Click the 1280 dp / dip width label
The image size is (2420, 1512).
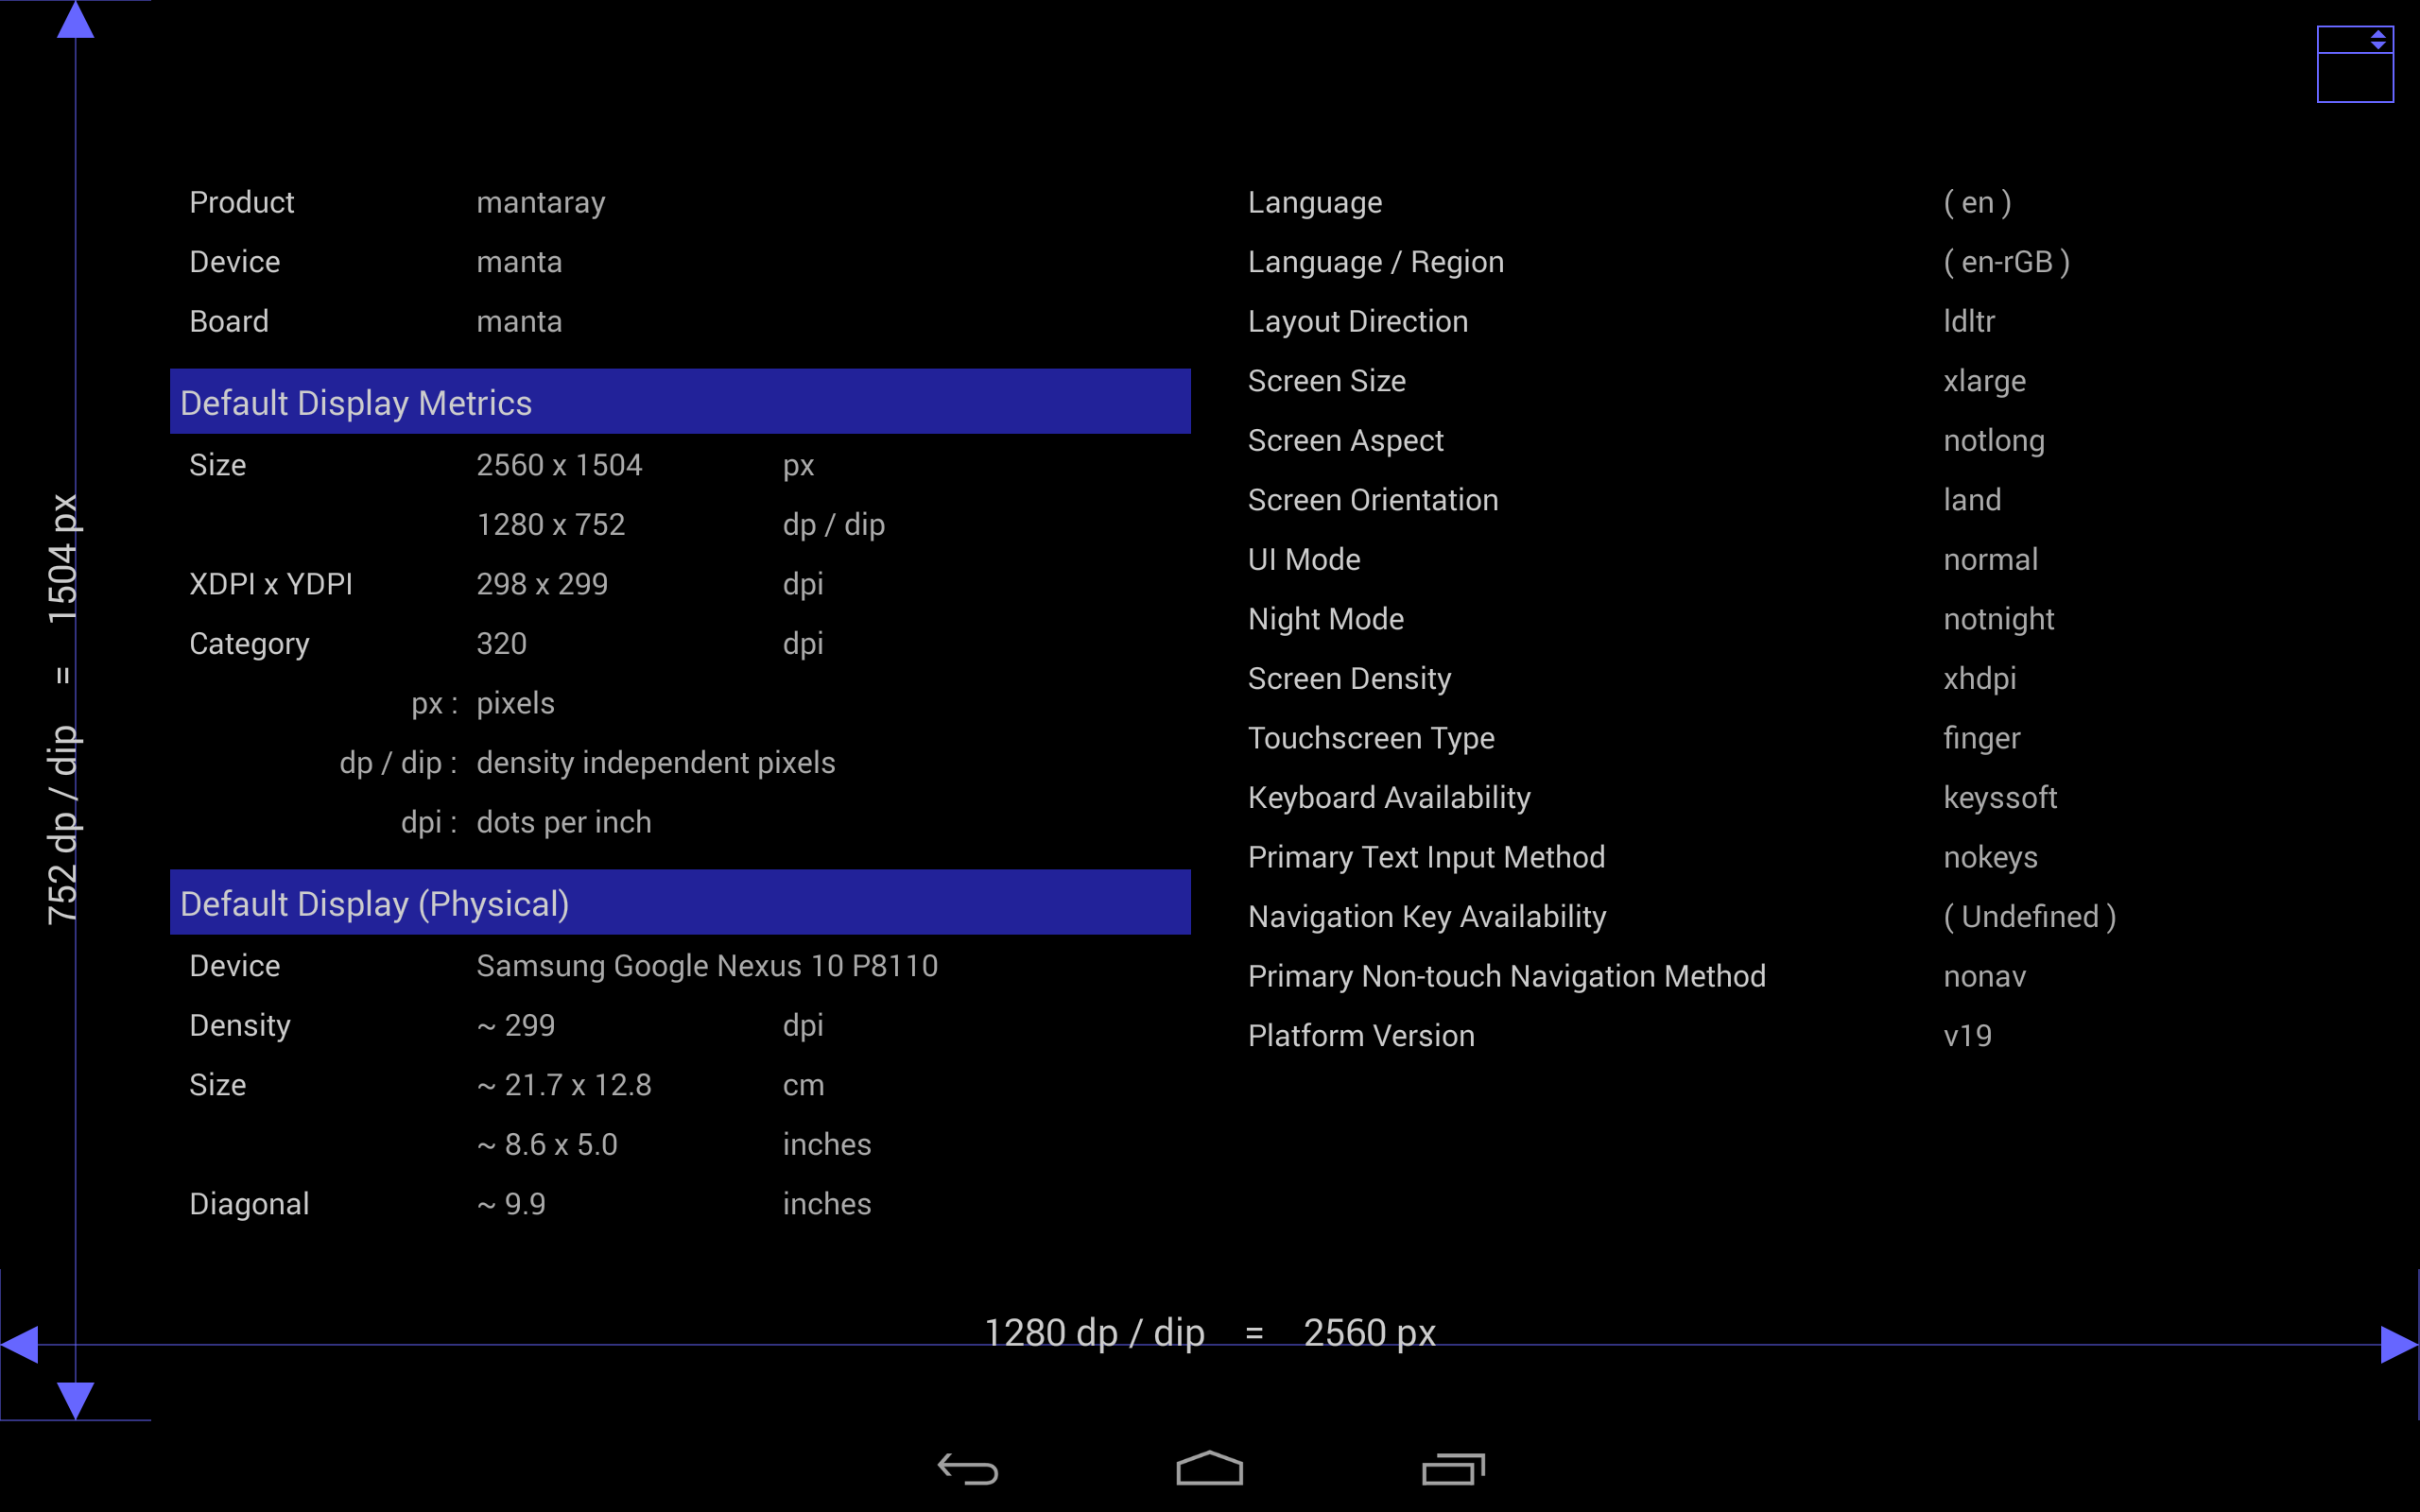1094,1332
